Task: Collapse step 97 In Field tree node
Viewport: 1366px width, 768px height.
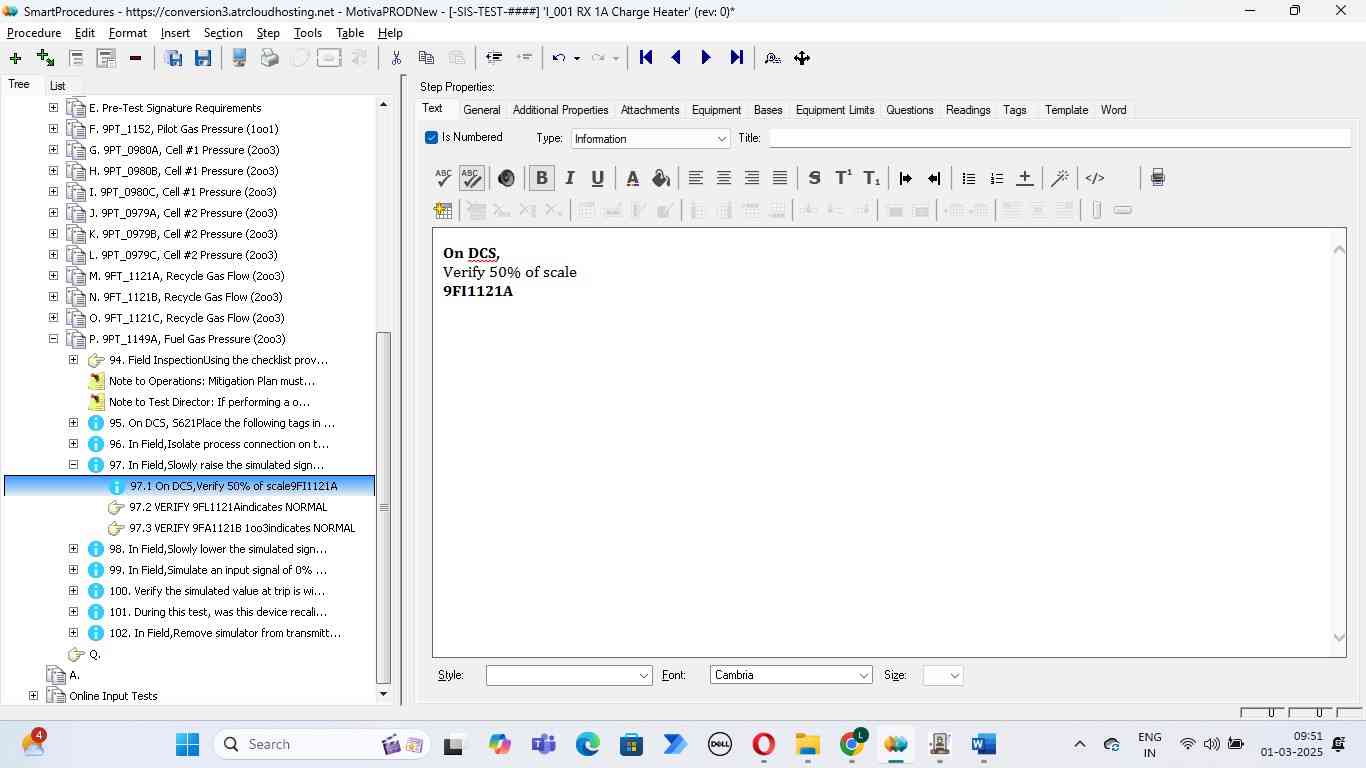Action: [x=73, y=465]
